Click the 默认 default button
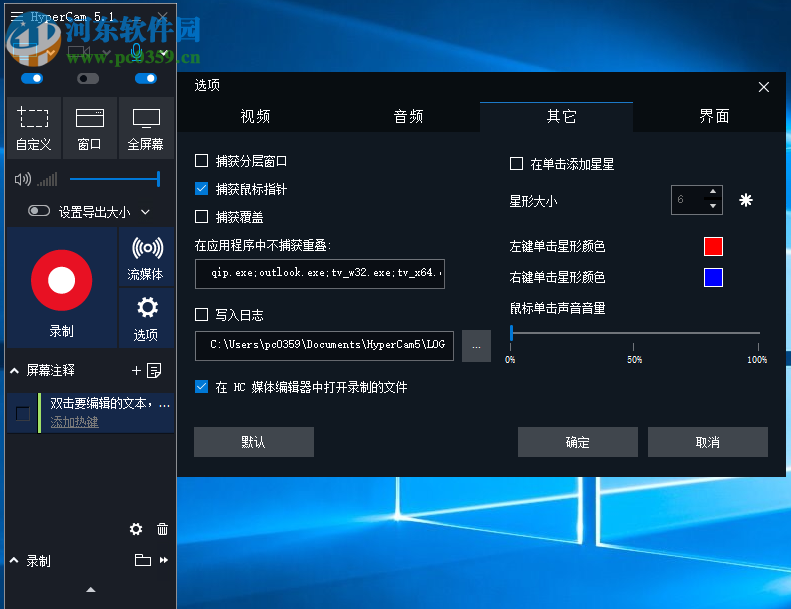 [x=254, y=442]
